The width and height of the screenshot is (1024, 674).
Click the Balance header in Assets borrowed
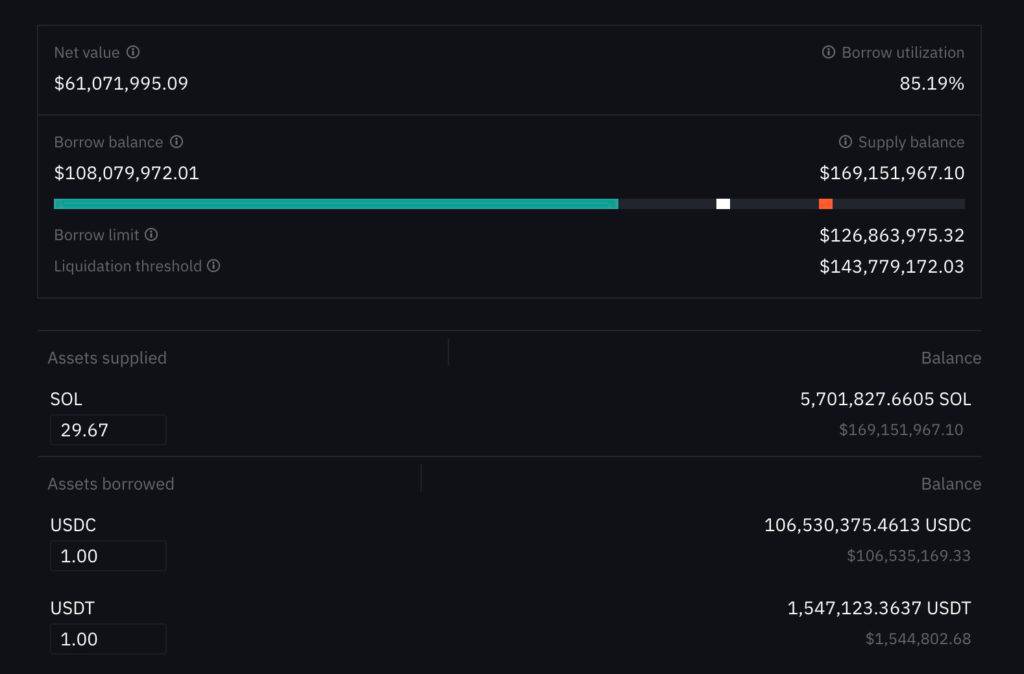point(951,484)
